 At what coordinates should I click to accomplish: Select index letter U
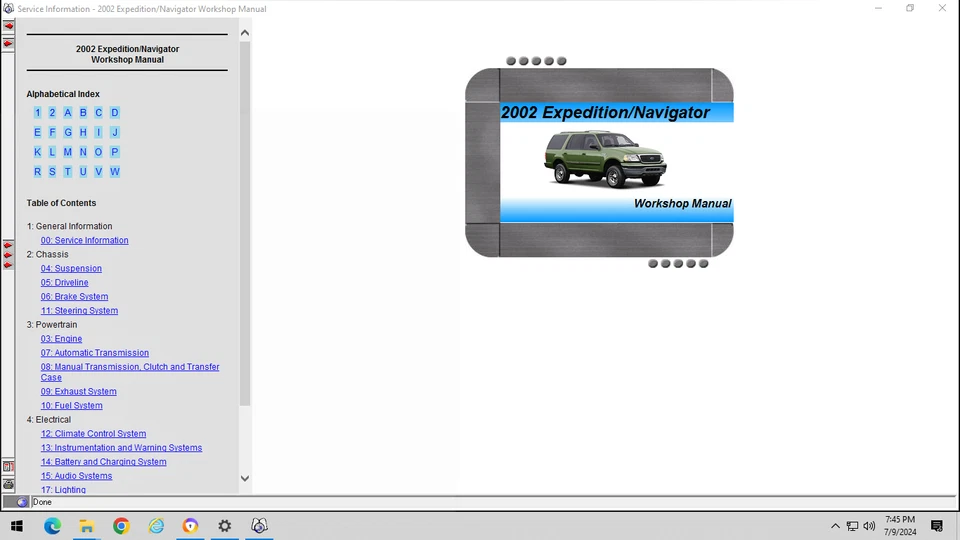83,172
